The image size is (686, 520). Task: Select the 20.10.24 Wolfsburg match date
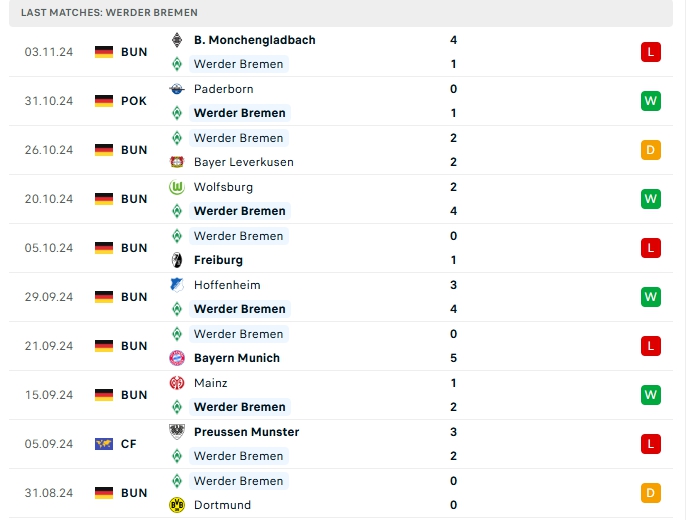(x=49, y=199)
